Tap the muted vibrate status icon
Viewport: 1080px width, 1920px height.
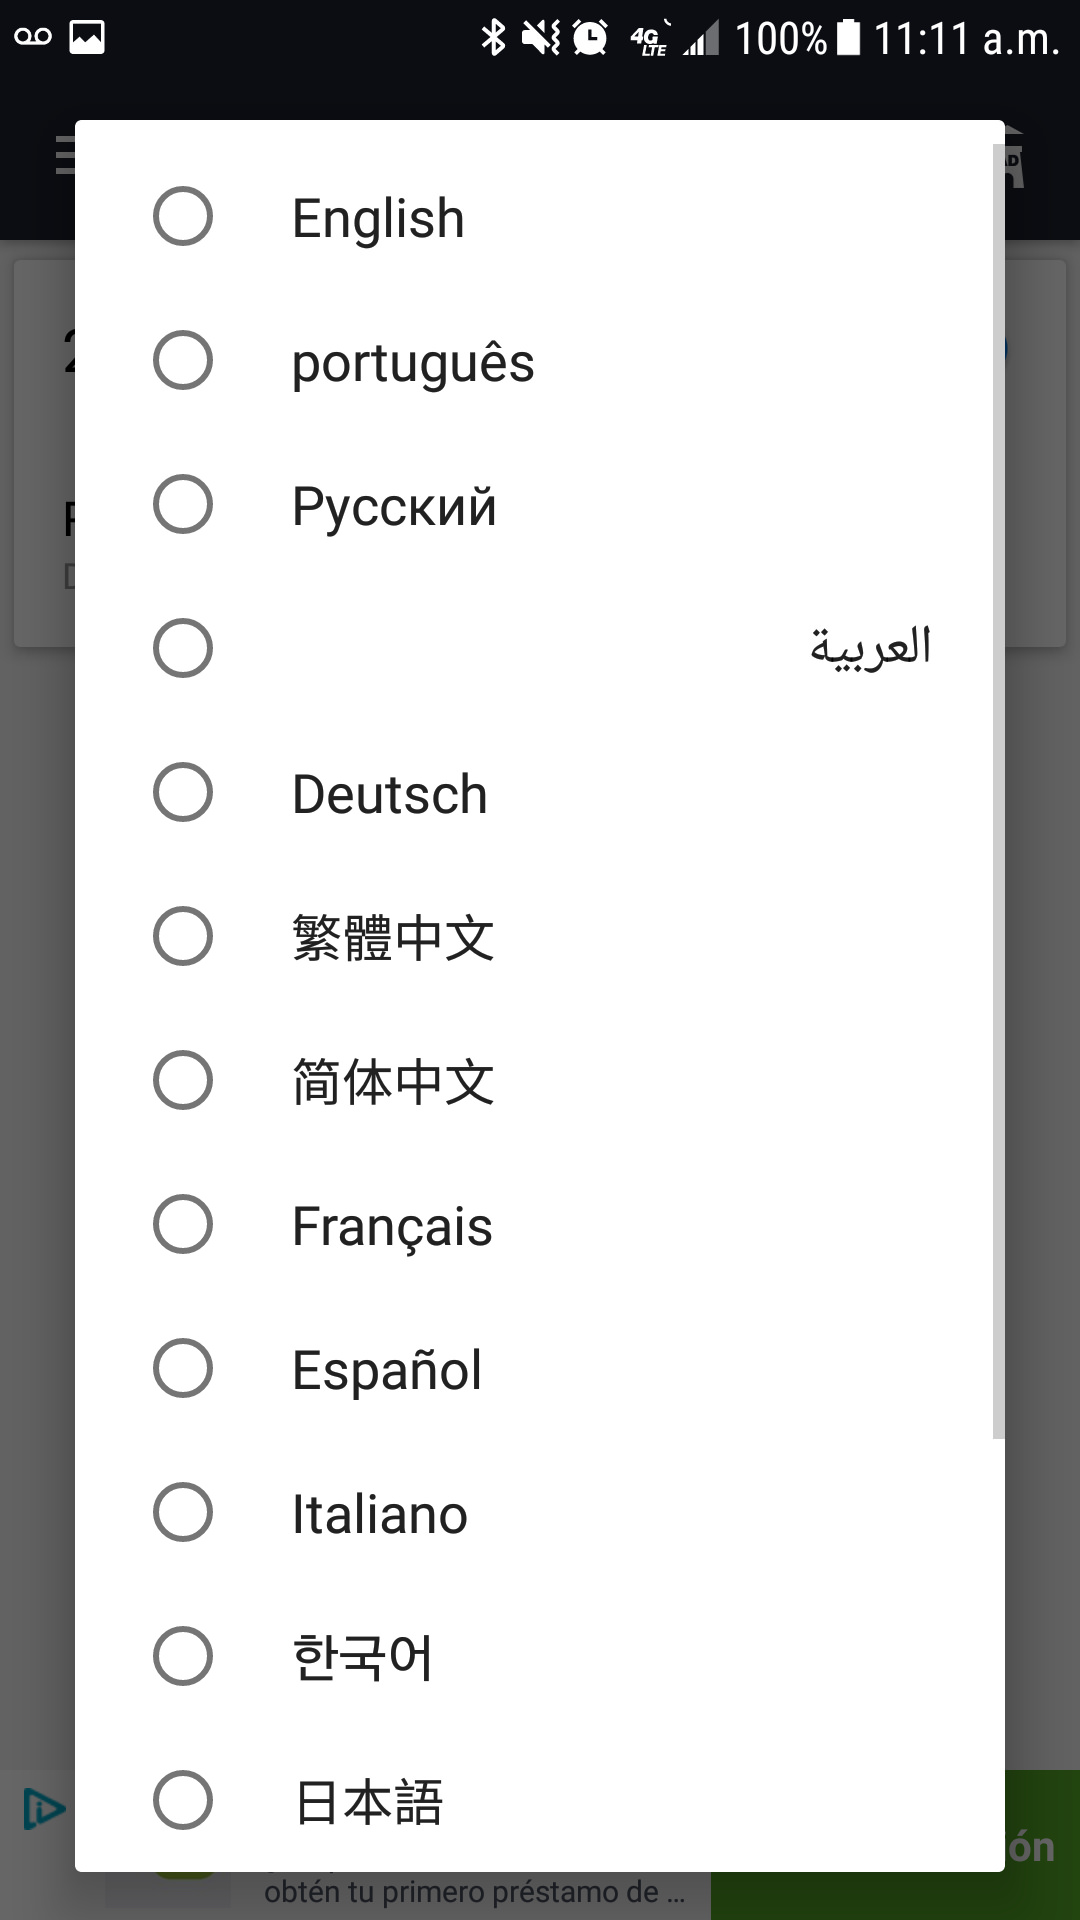[x=541, y=38]
